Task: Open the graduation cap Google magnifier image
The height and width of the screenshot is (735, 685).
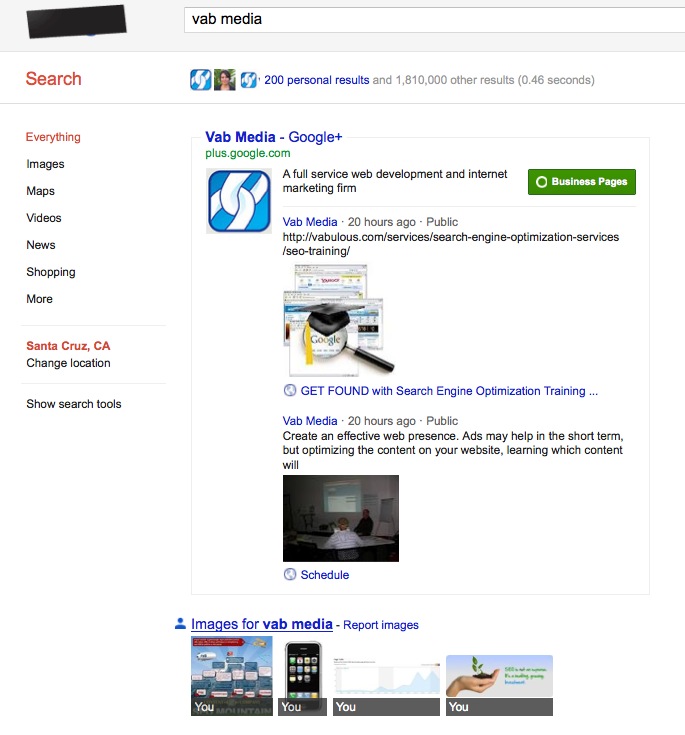Action: (x=339, y=320)
